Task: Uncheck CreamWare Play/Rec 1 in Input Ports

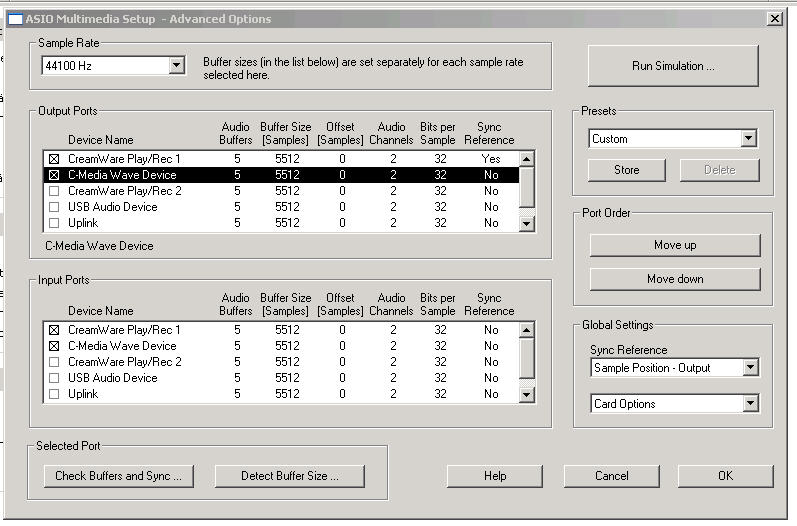Action: [54, 330]
